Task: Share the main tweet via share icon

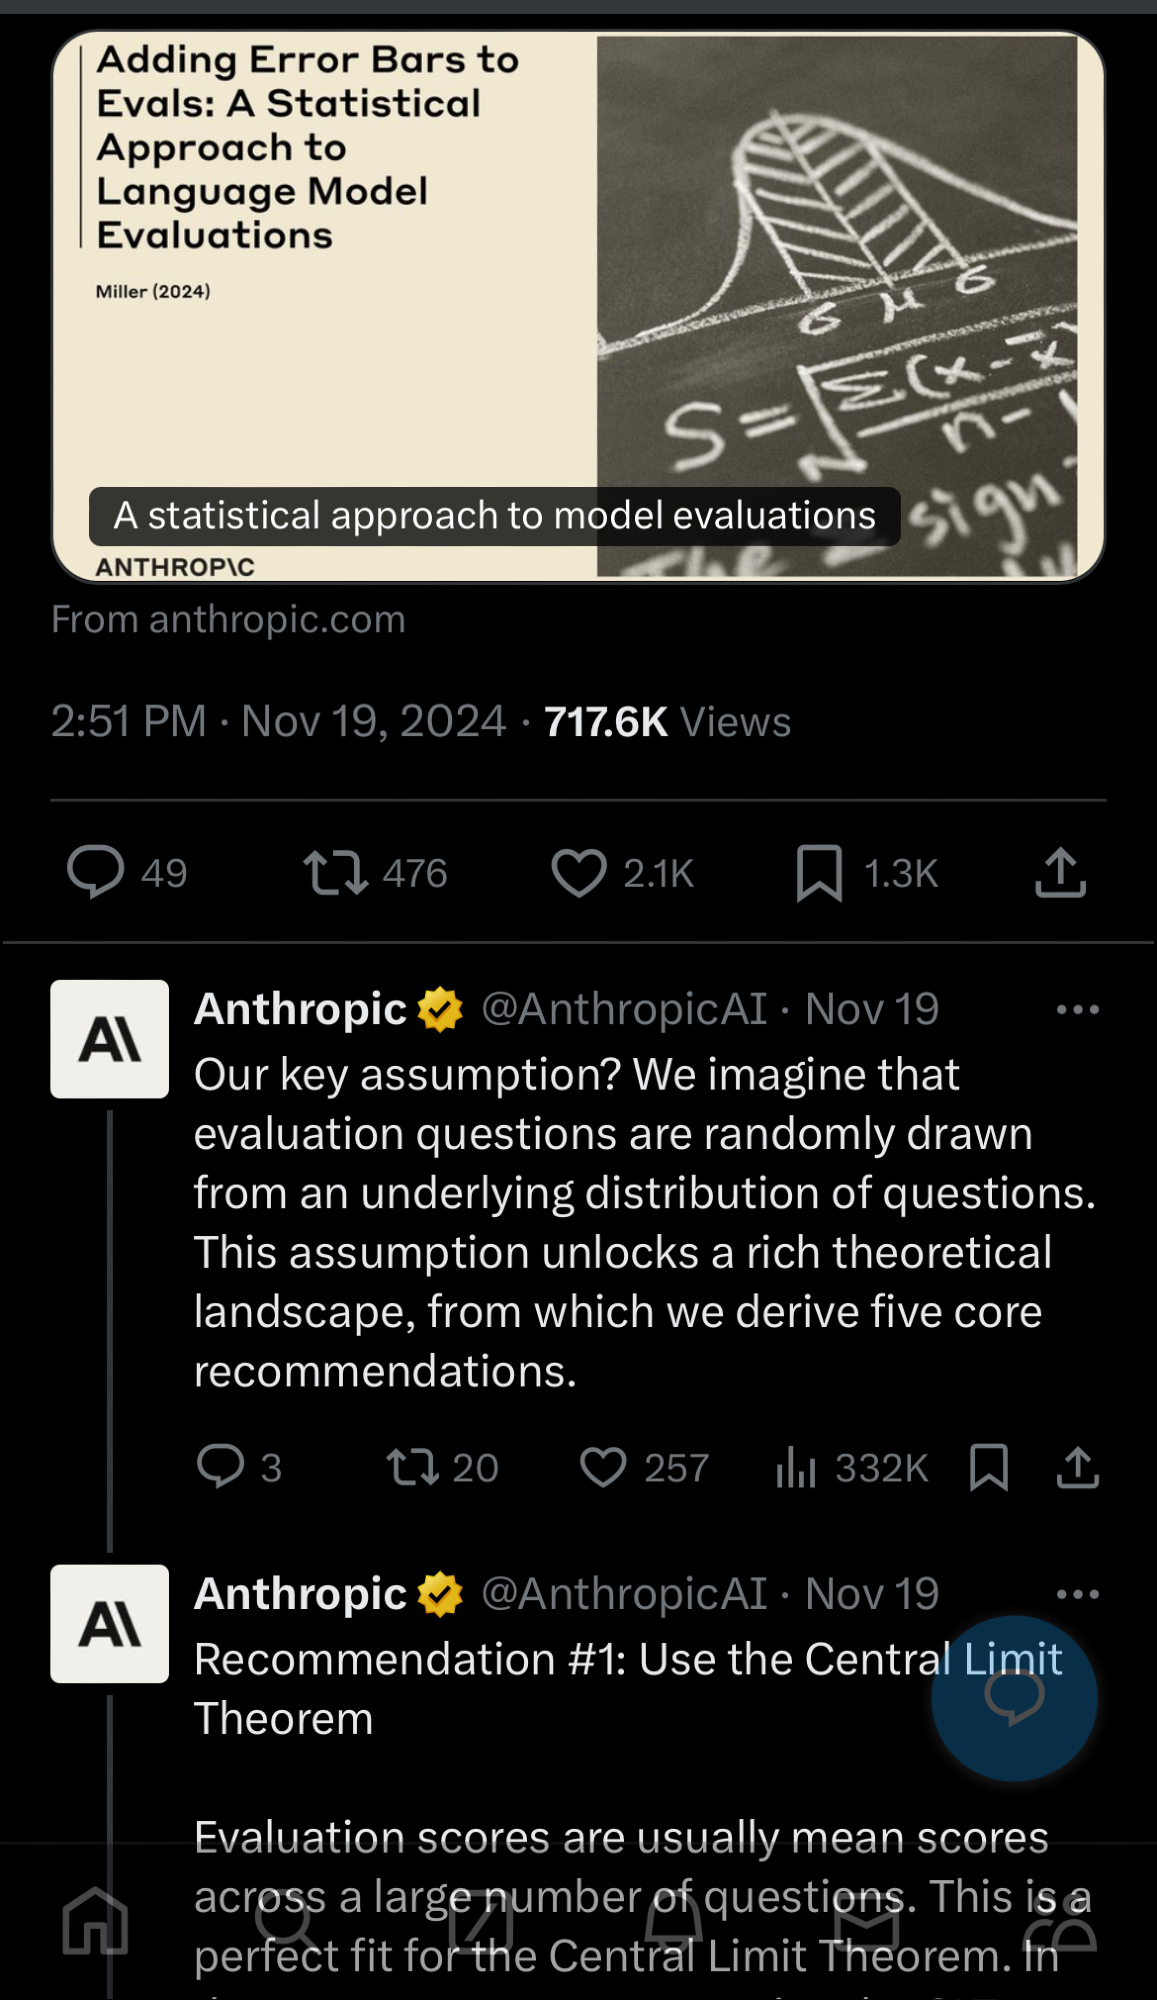Action: click(1060, 872)
